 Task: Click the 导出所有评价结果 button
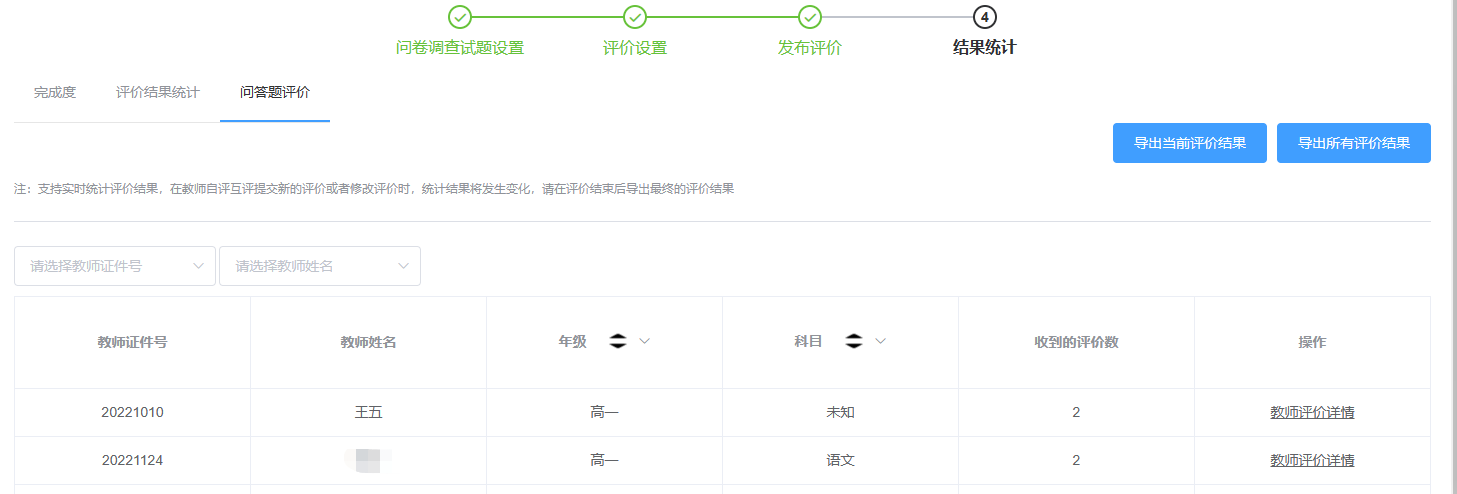[1354, 143]
